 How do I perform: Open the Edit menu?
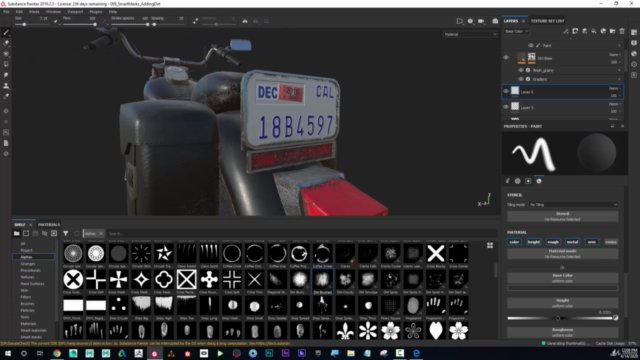point(19,12)
